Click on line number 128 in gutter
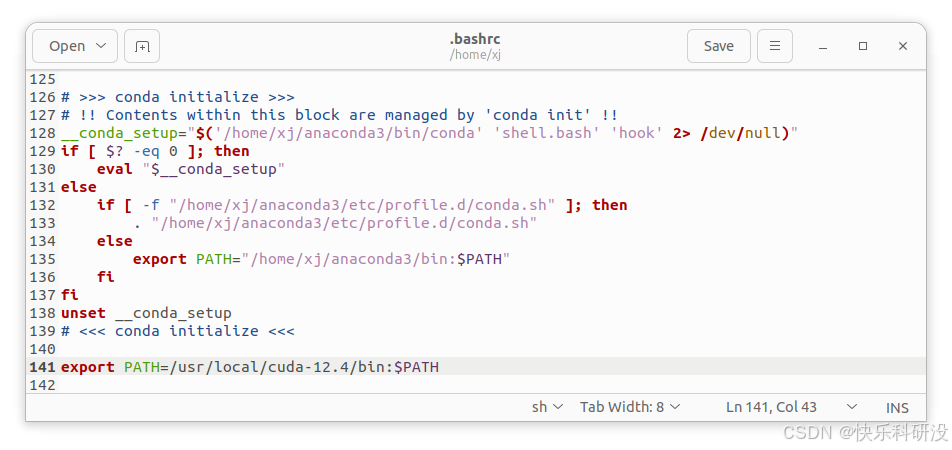The height and width of the screenshot is (450, 952). (42, 133)
